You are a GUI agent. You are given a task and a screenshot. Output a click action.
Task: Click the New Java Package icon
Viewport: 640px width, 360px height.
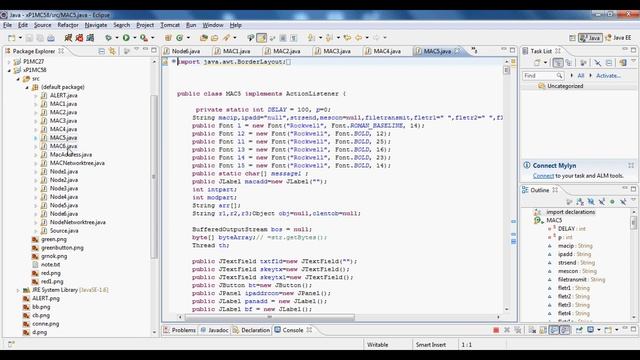168,38
